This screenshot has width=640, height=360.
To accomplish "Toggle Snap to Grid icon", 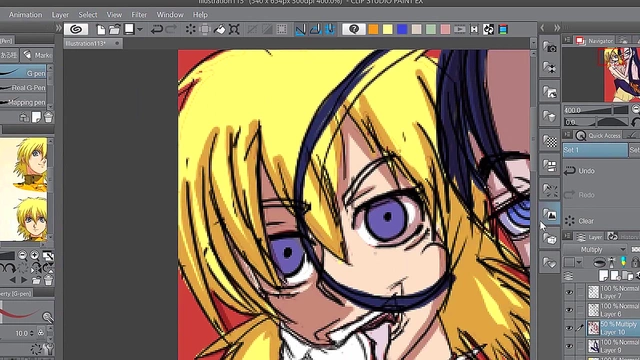I will [330, 29].
